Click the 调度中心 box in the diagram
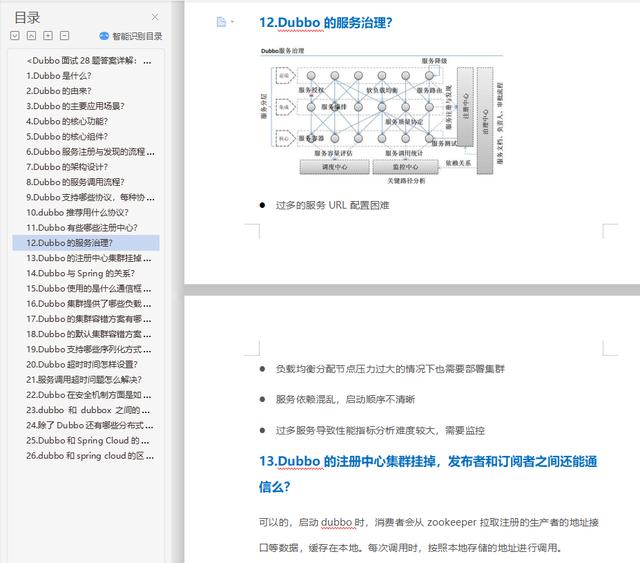The width and height of the screenshot is (640, 563). pyautogui.click(x=335, y=167)
